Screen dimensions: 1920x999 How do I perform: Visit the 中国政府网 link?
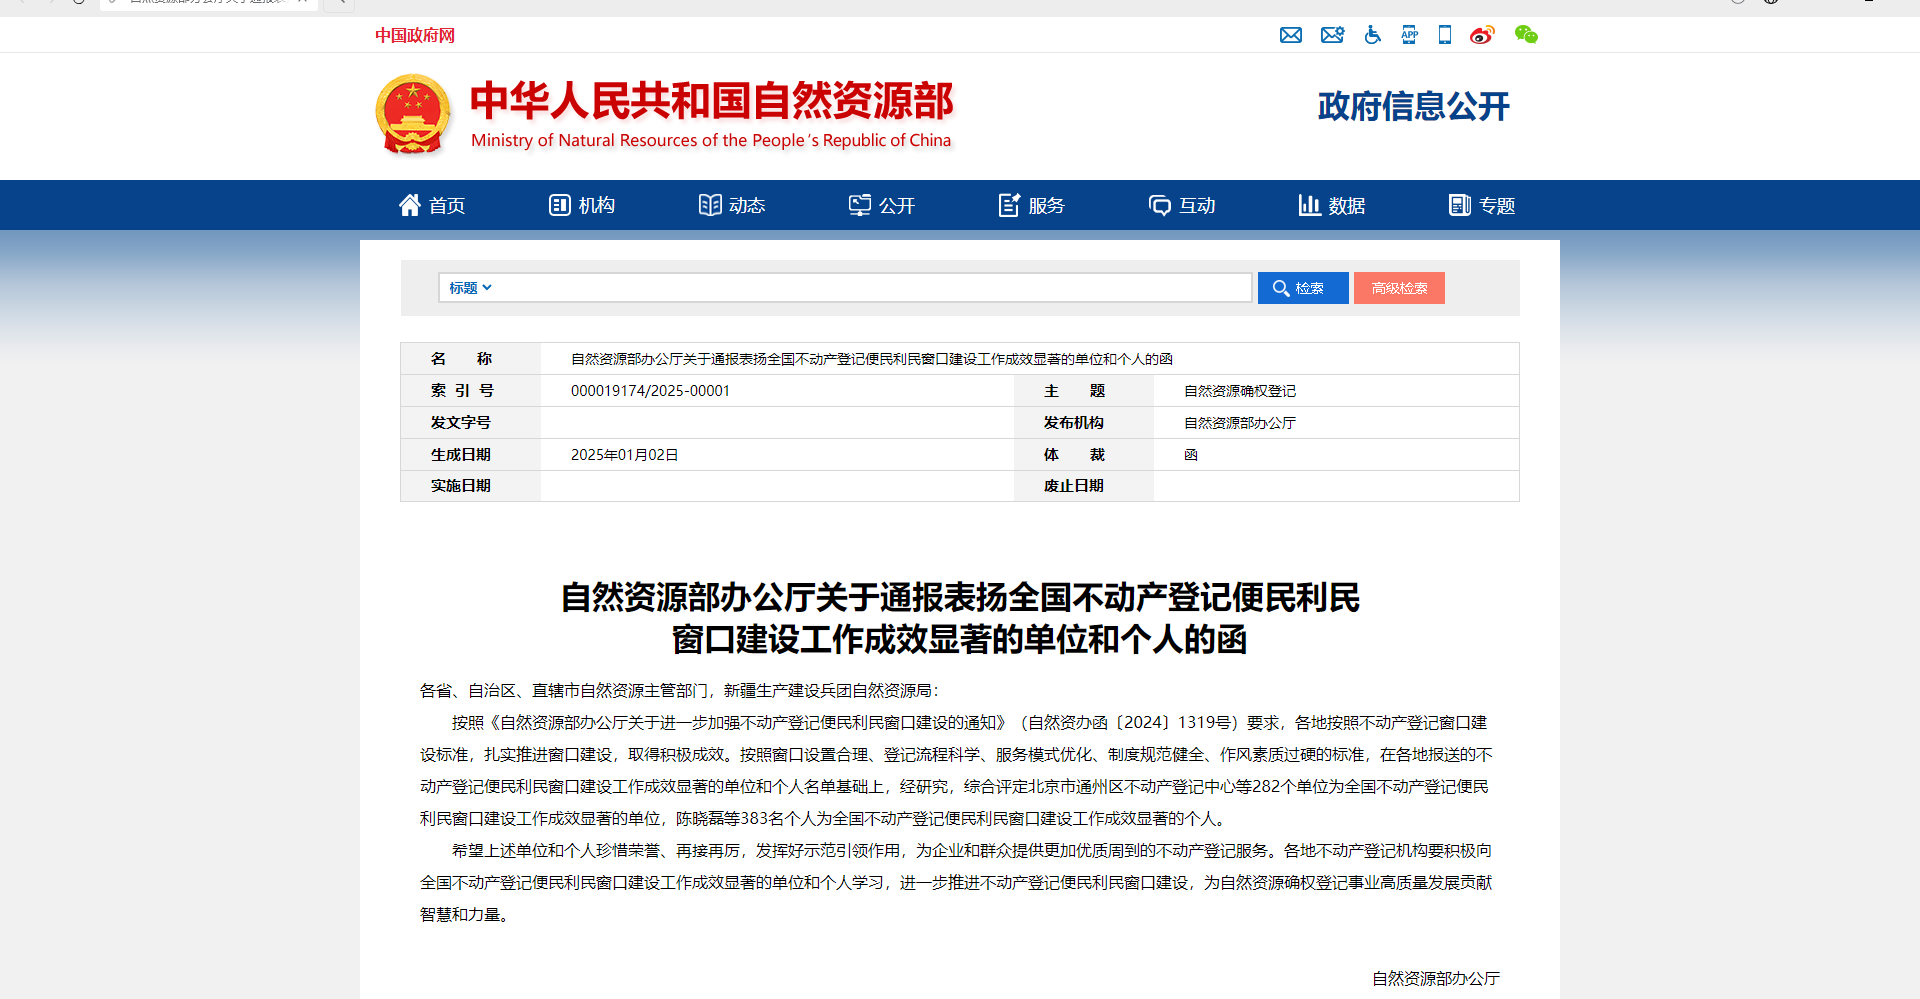414,35
